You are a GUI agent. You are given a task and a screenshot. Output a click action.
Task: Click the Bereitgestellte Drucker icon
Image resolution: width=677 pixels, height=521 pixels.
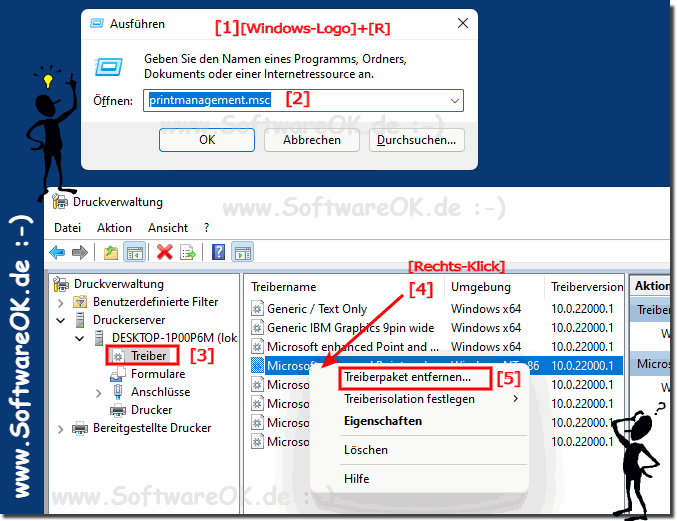tap(80, 428)
